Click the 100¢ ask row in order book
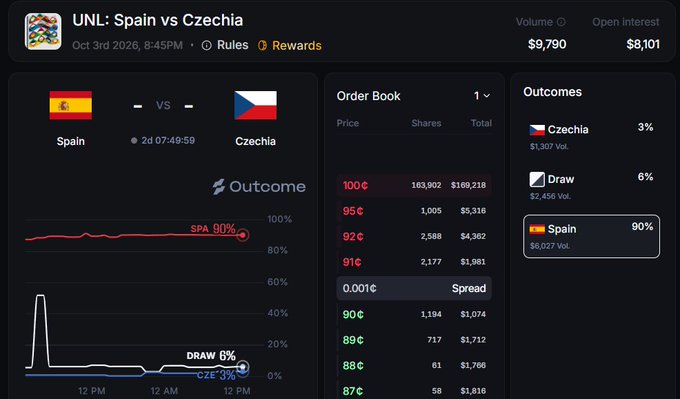This screenshot has width=680, height=399. click(x=414, y=185)
